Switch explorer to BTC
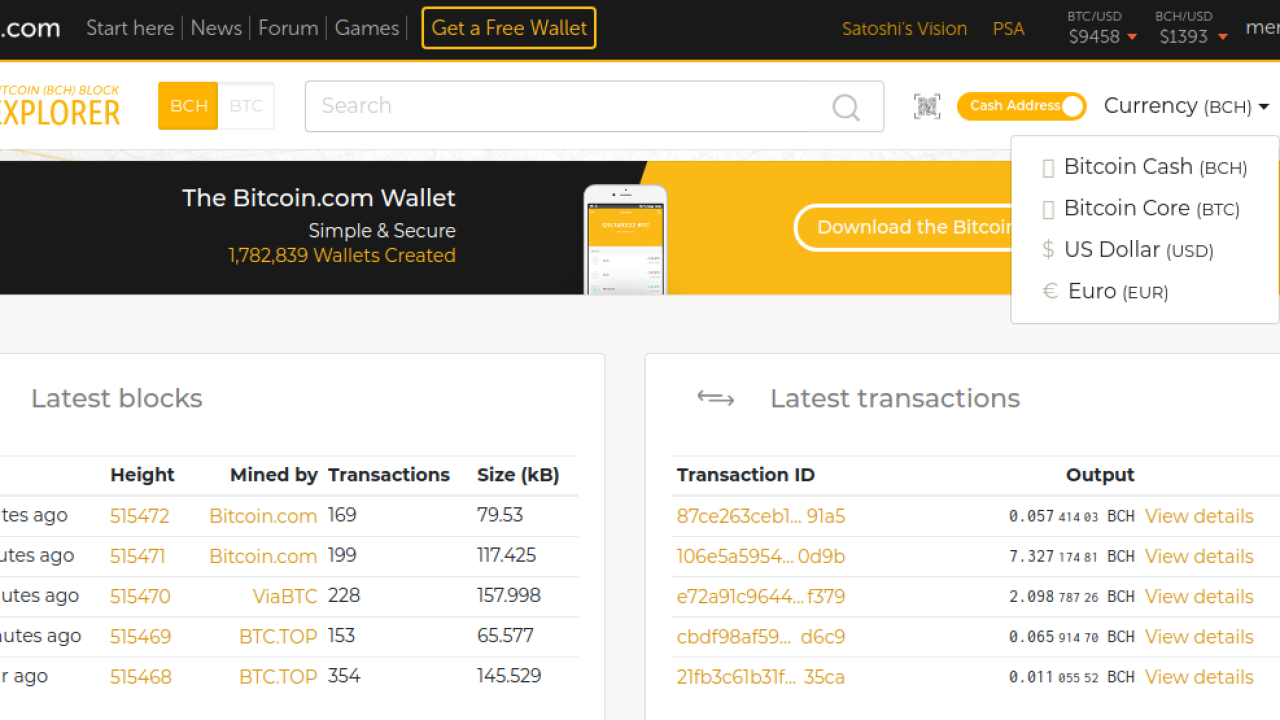This screenshot has height=720, width=1280. tap(246, 106)
